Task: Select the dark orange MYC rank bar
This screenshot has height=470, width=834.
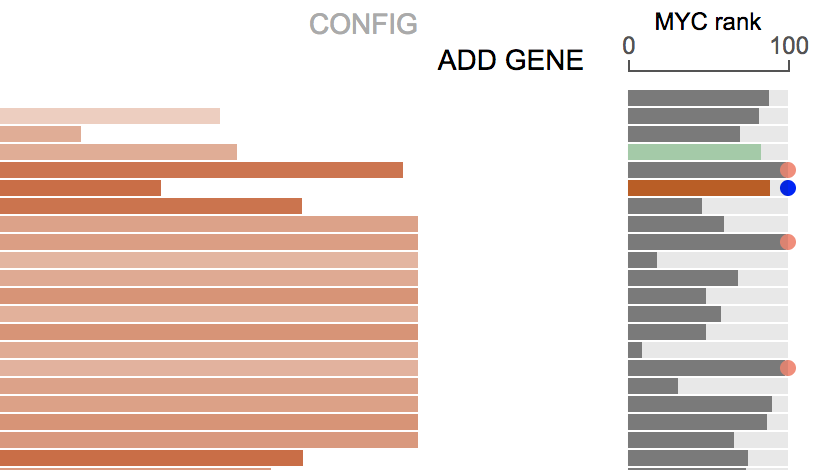Action: click(x=699, y=188)
